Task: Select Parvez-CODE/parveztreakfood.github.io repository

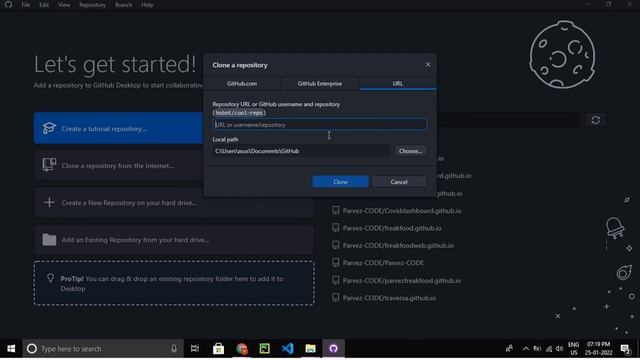Action: (402, 280)
